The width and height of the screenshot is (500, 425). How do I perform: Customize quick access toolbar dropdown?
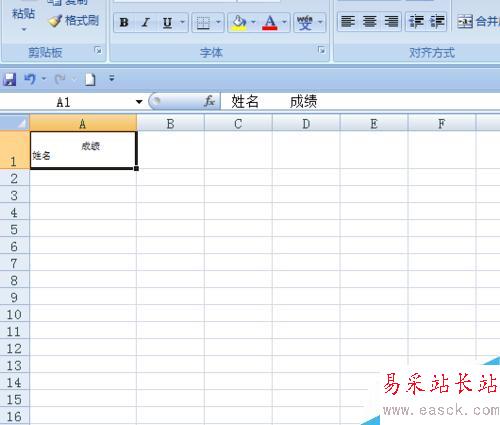click(x=112, y=79)
